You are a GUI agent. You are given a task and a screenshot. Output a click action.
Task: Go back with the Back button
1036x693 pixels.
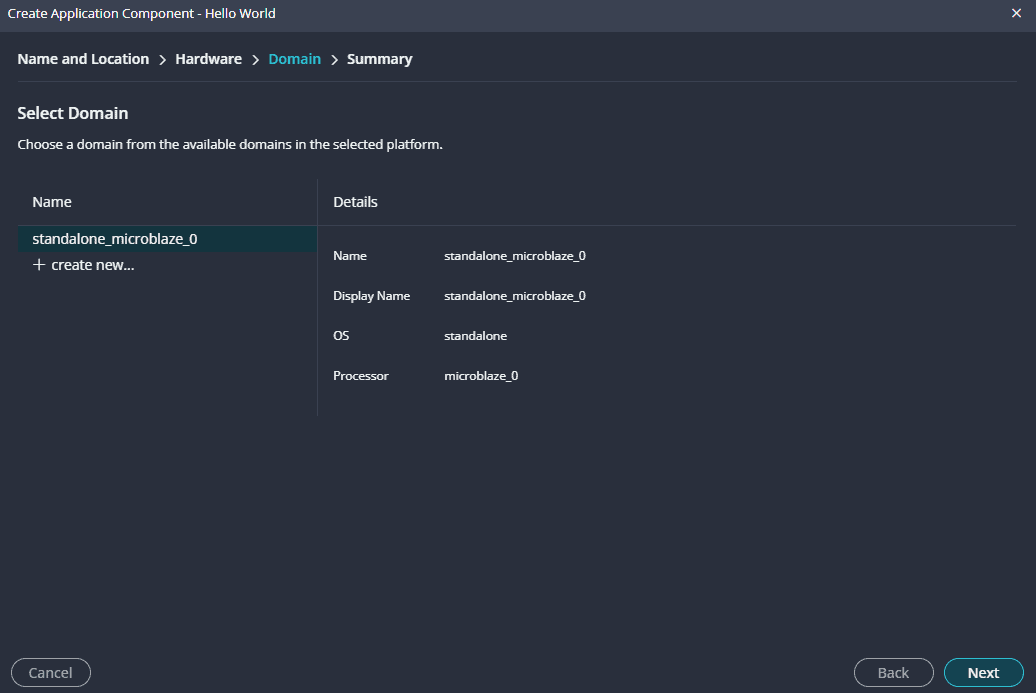point(893,673)
